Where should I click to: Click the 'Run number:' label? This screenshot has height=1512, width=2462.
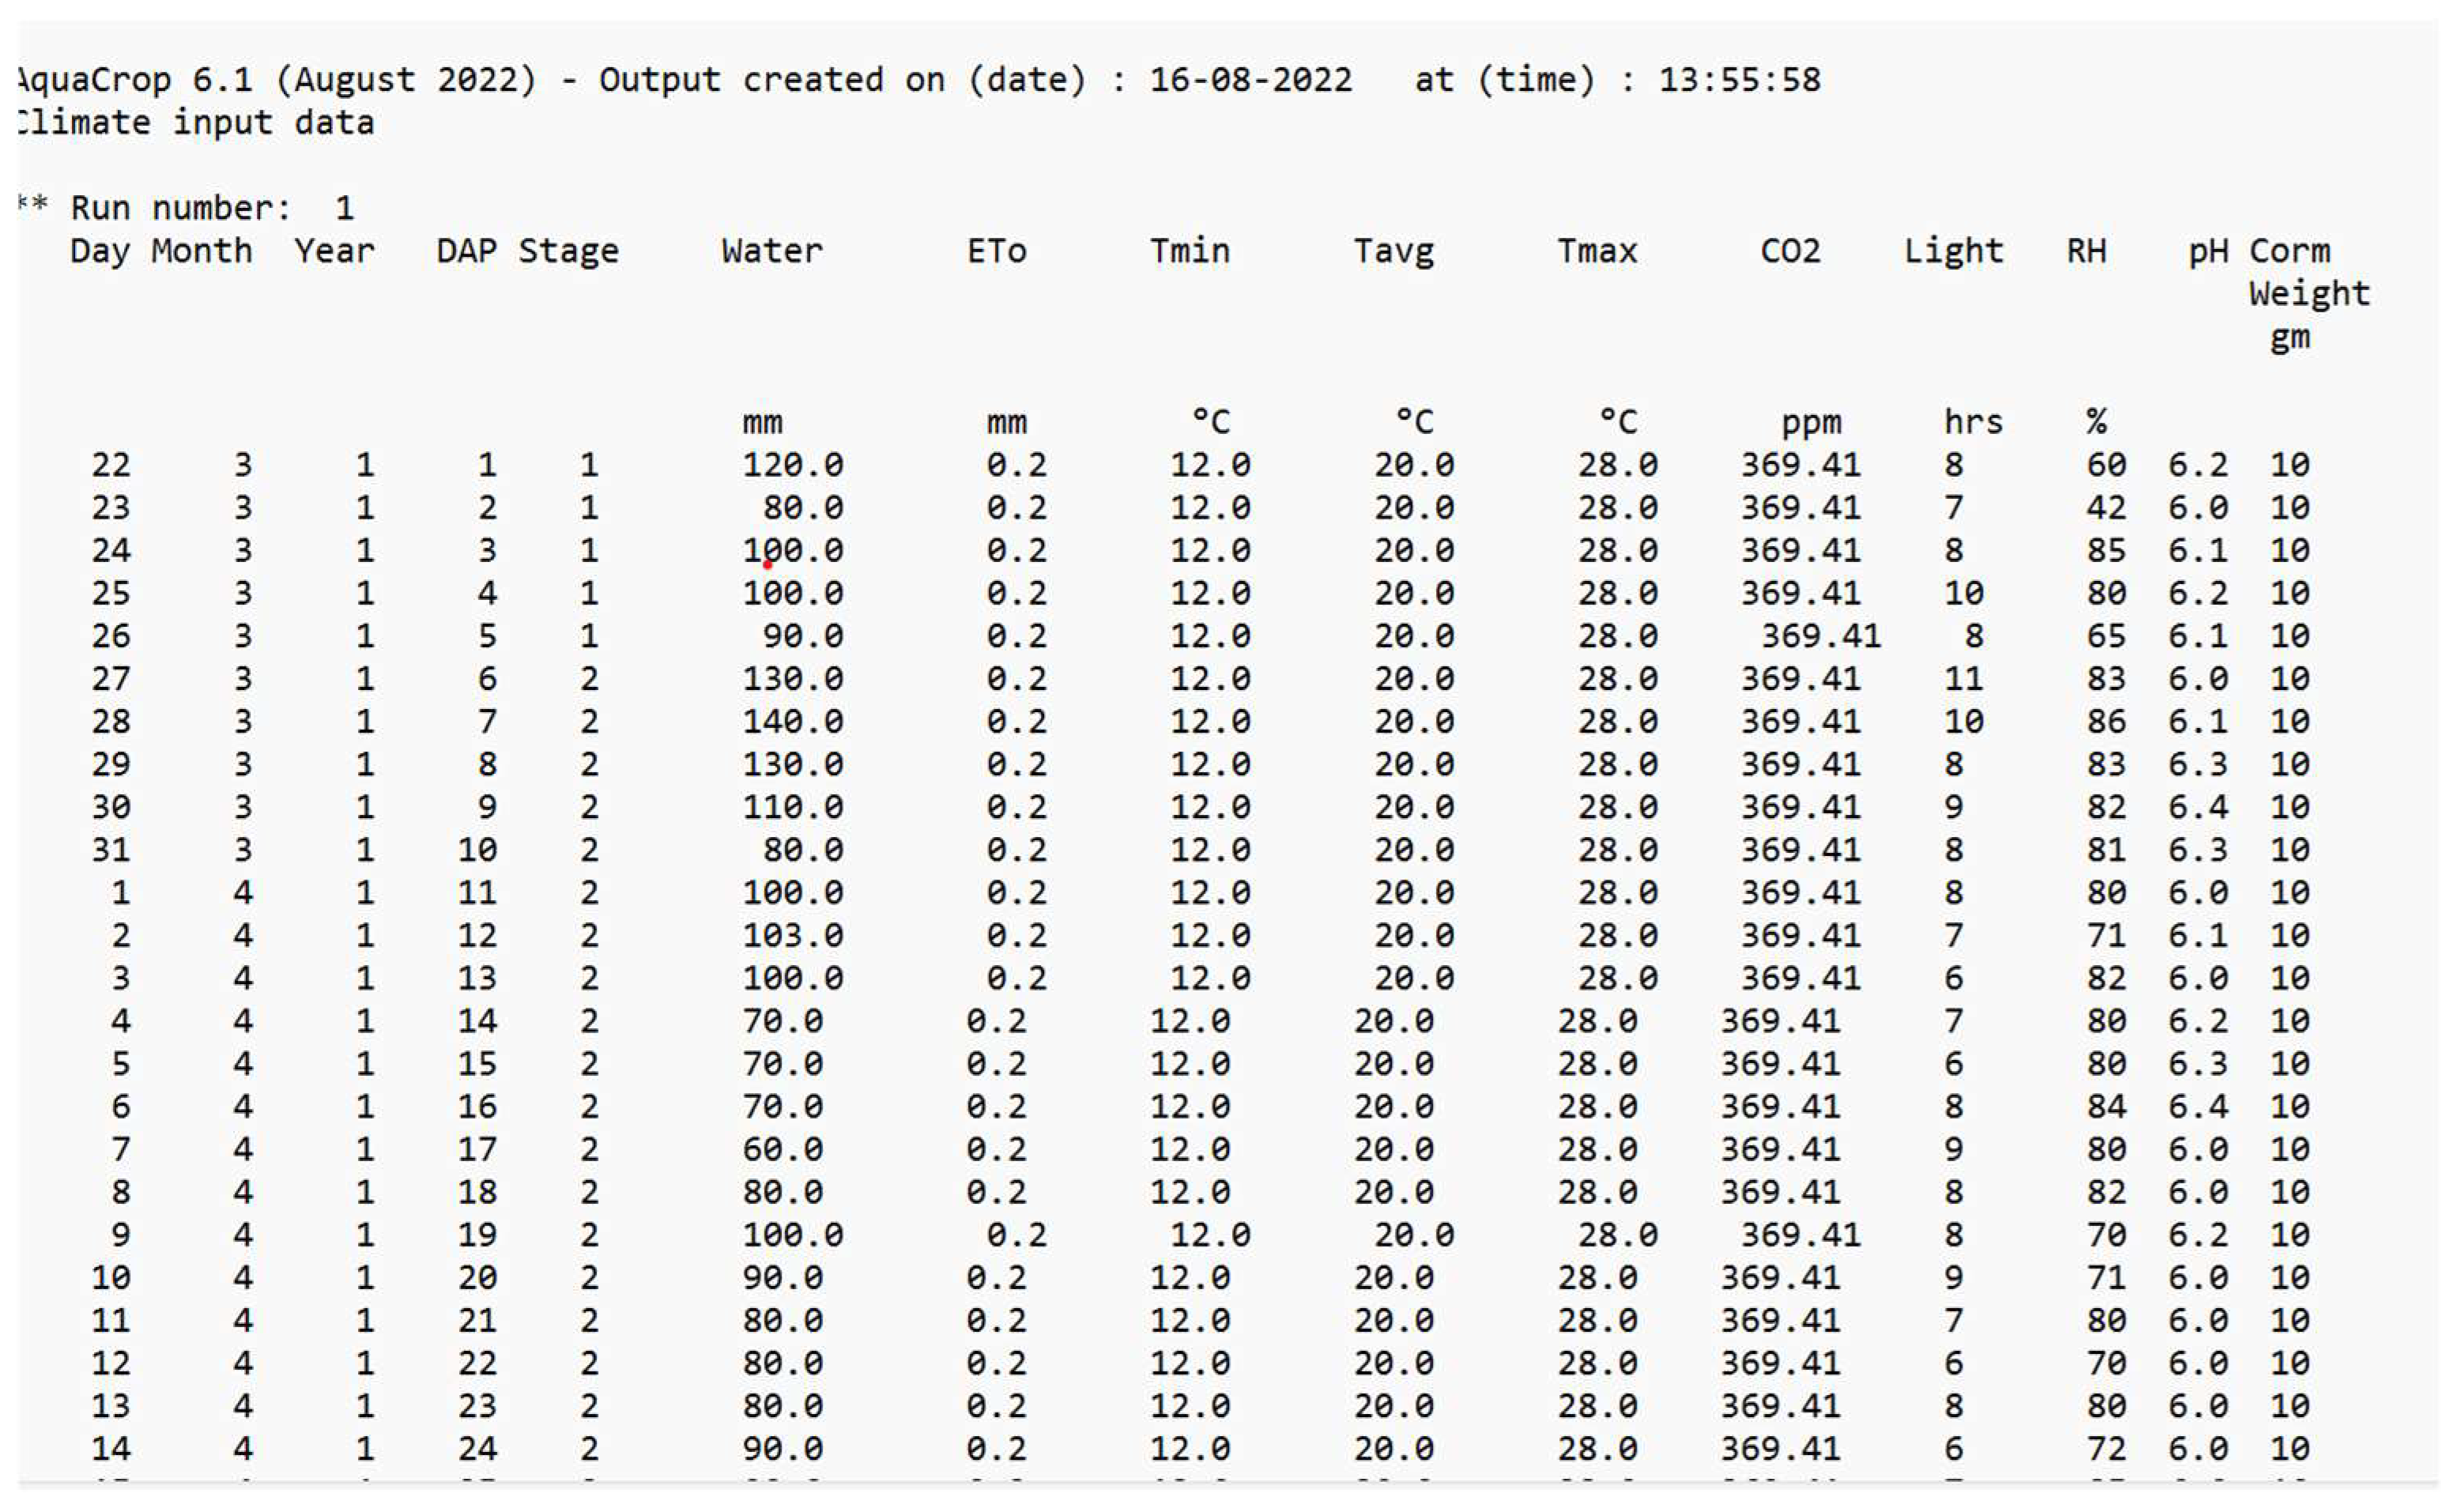(180, 208)
